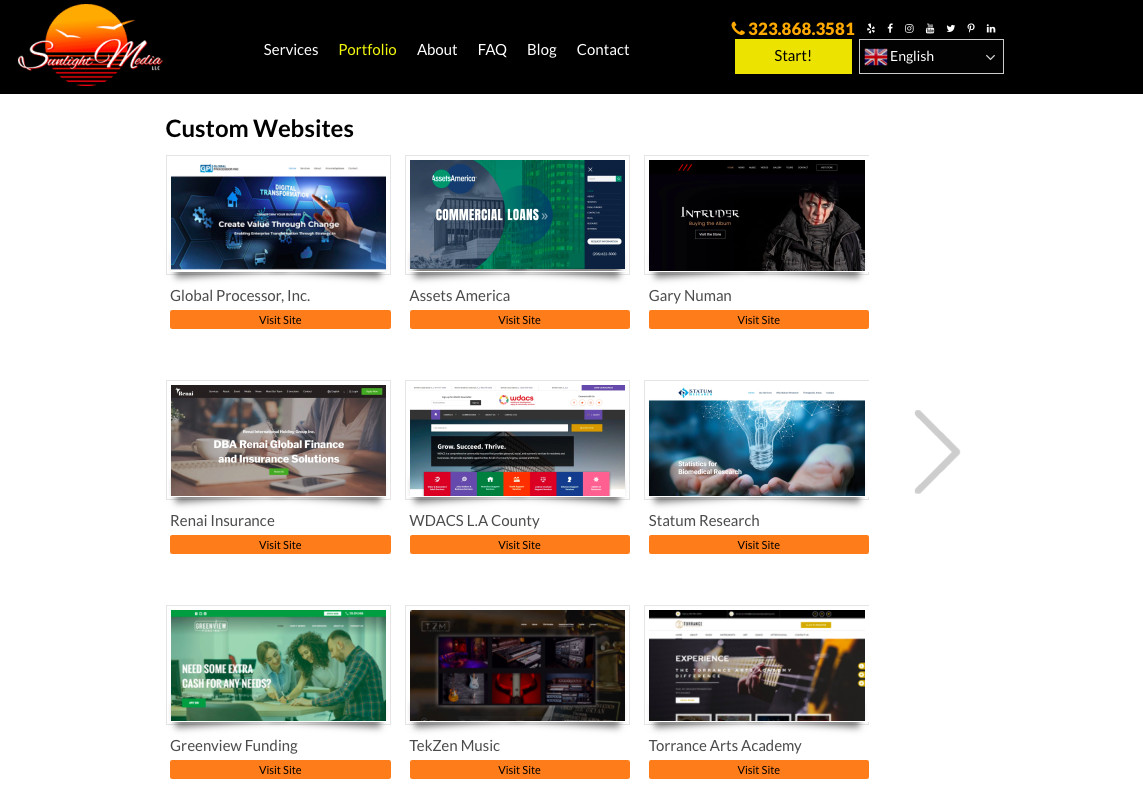Click the "Statum Research" title text
This screenshot has width=1143, height=812.
coord(704,520)
